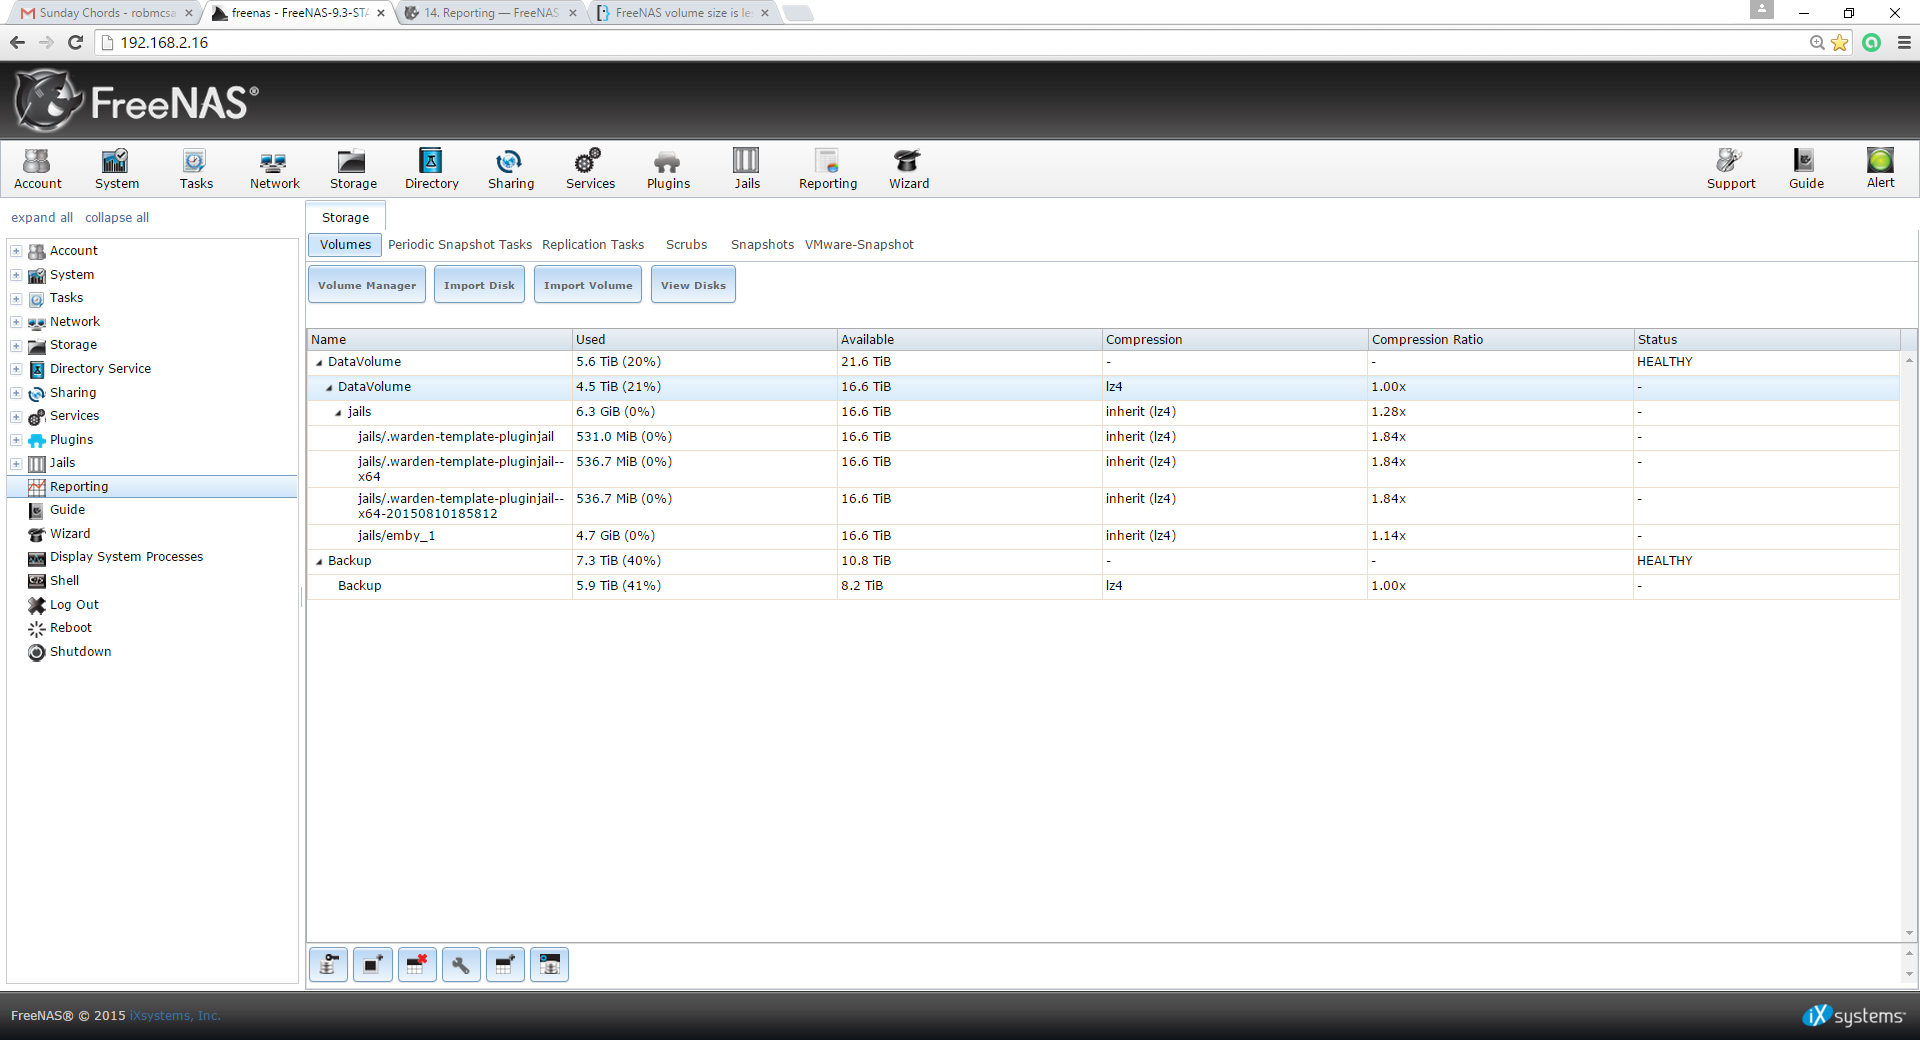Switch to the Sunday Chords Gmail tab
The height and width of the screenshot is (1040, 1920).
106,13
